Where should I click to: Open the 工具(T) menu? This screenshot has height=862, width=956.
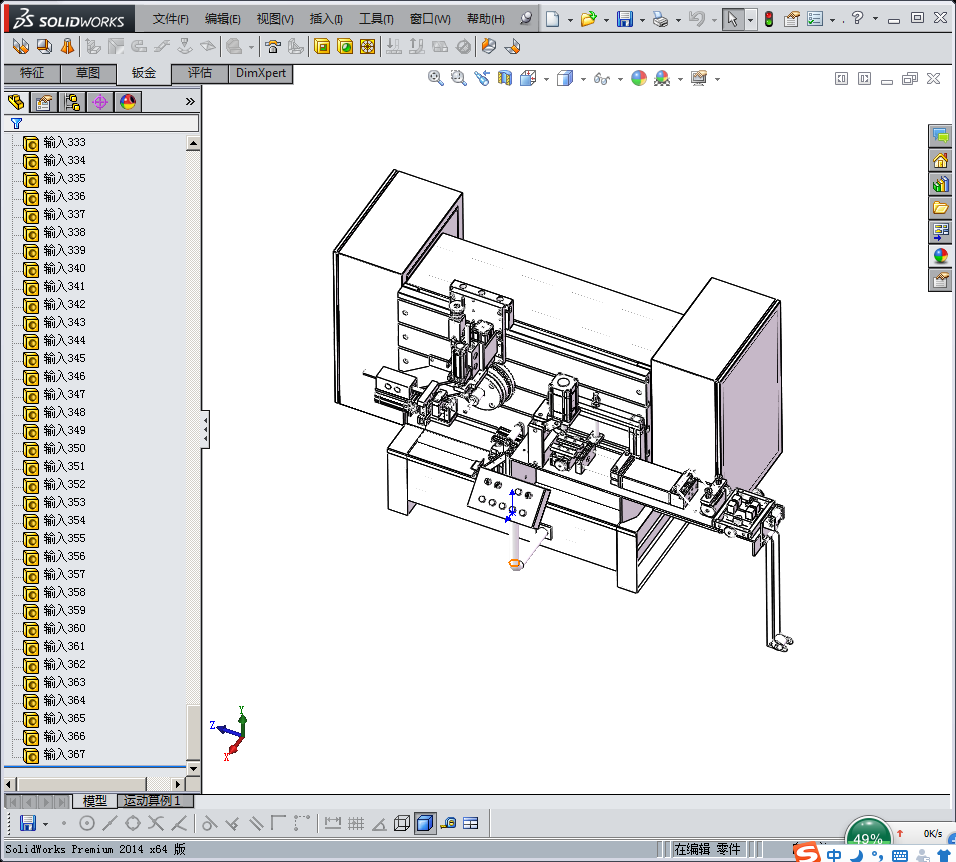pyautogui.click(x=376, y=19)
